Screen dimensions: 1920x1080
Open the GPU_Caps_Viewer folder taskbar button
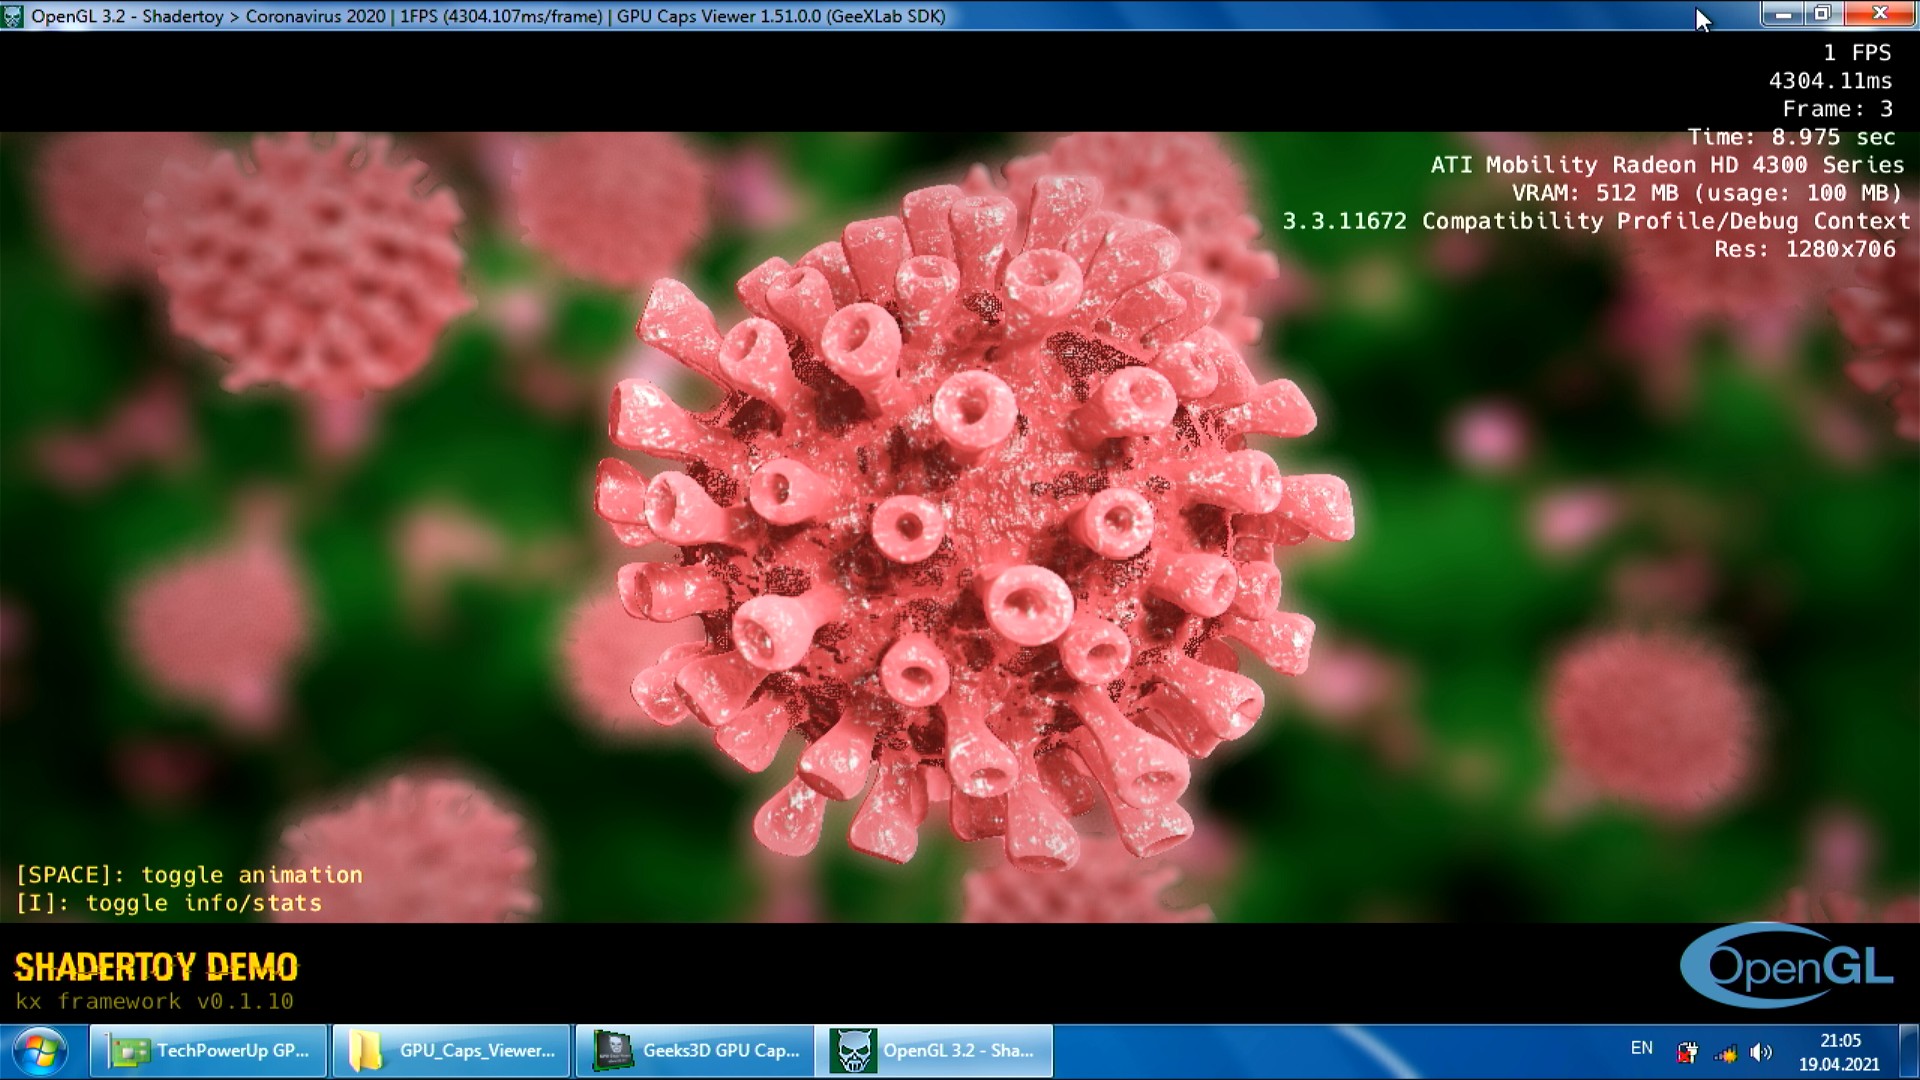(452, 1051)
